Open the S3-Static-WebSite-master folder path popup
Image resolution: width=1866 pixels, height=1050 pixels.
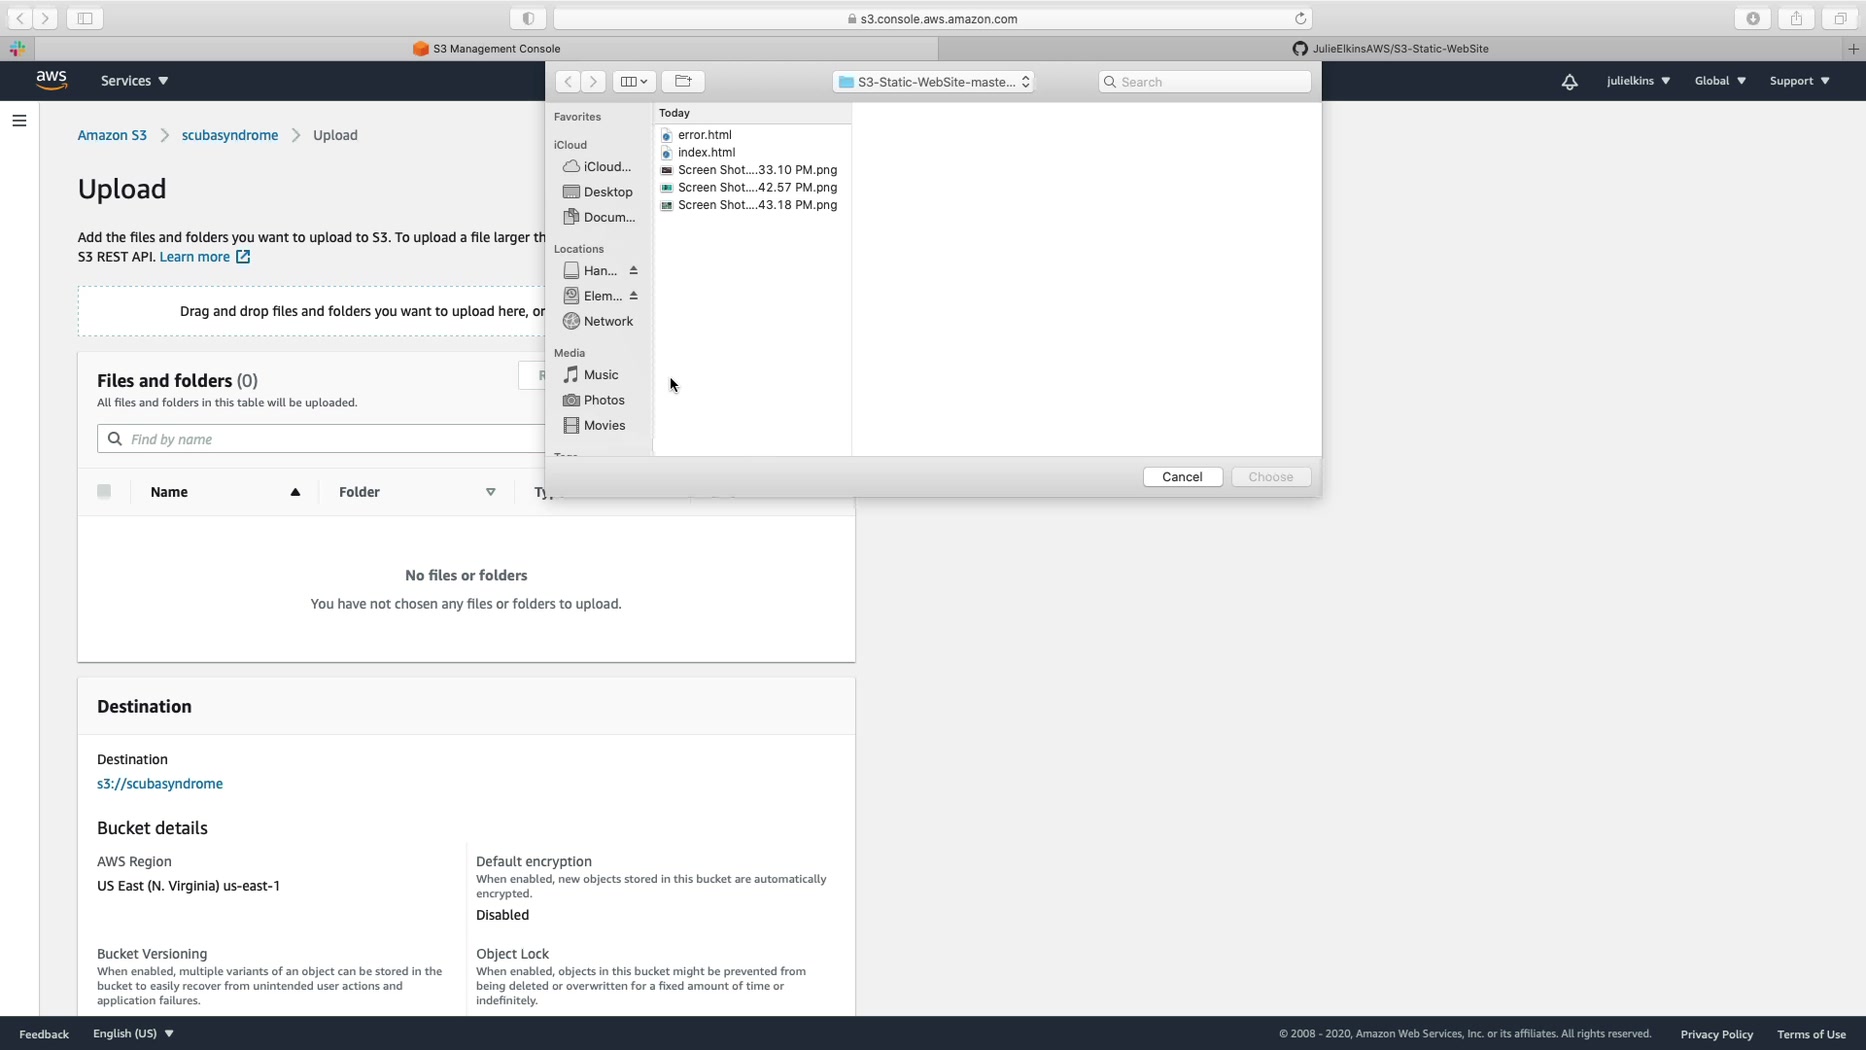[934, 82]
